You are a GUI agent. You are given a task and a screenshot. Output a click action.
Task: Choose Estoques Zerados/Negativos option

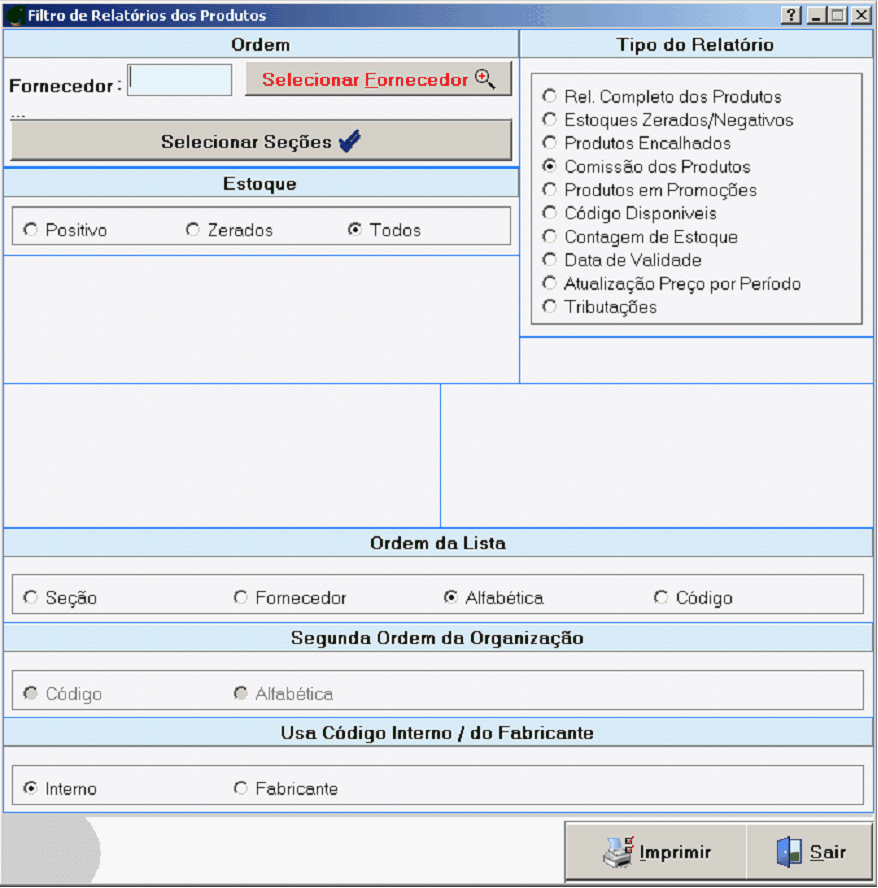point(549,120)
